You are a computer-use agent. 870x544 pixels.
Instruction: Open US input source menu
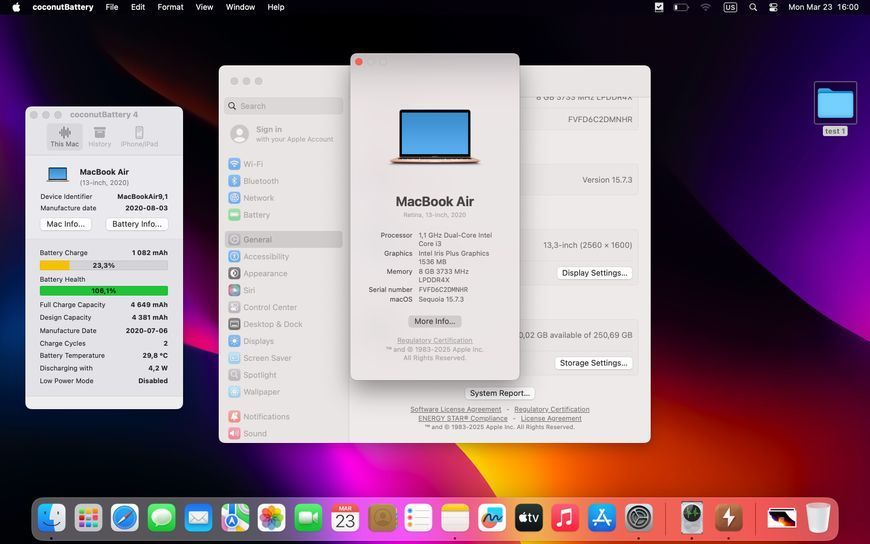pos(730,7)
